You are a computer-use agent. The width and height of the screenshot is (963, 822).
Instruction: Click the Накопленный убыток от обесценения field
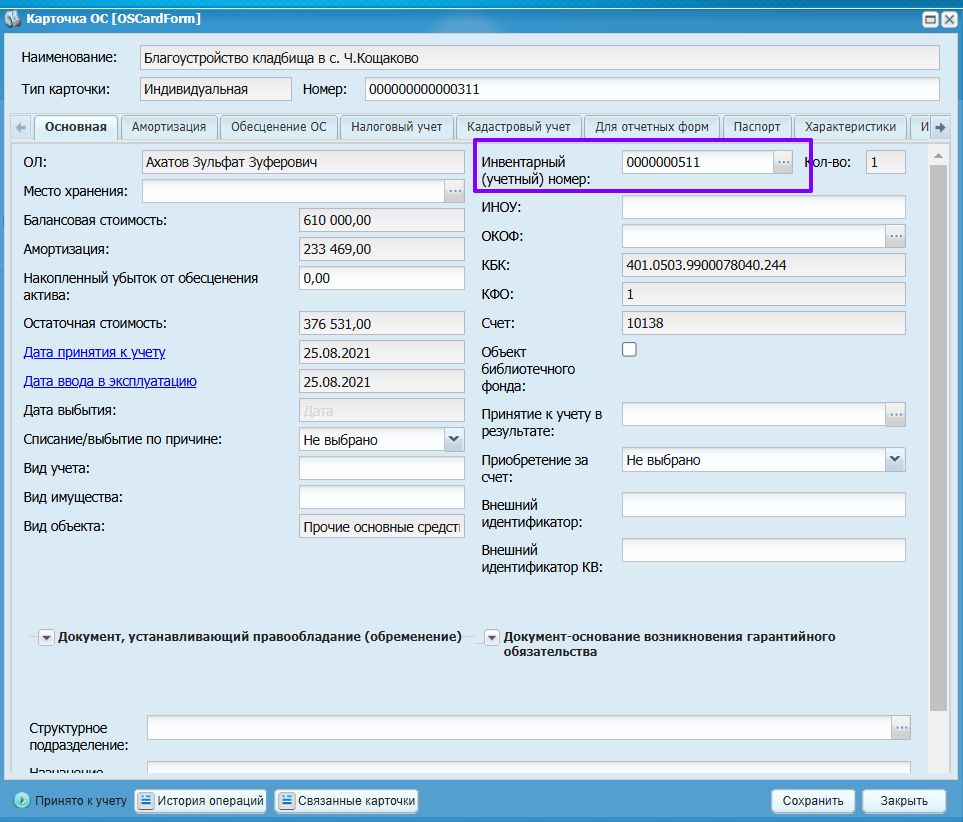pyautogui.click(x=381, y=278)
